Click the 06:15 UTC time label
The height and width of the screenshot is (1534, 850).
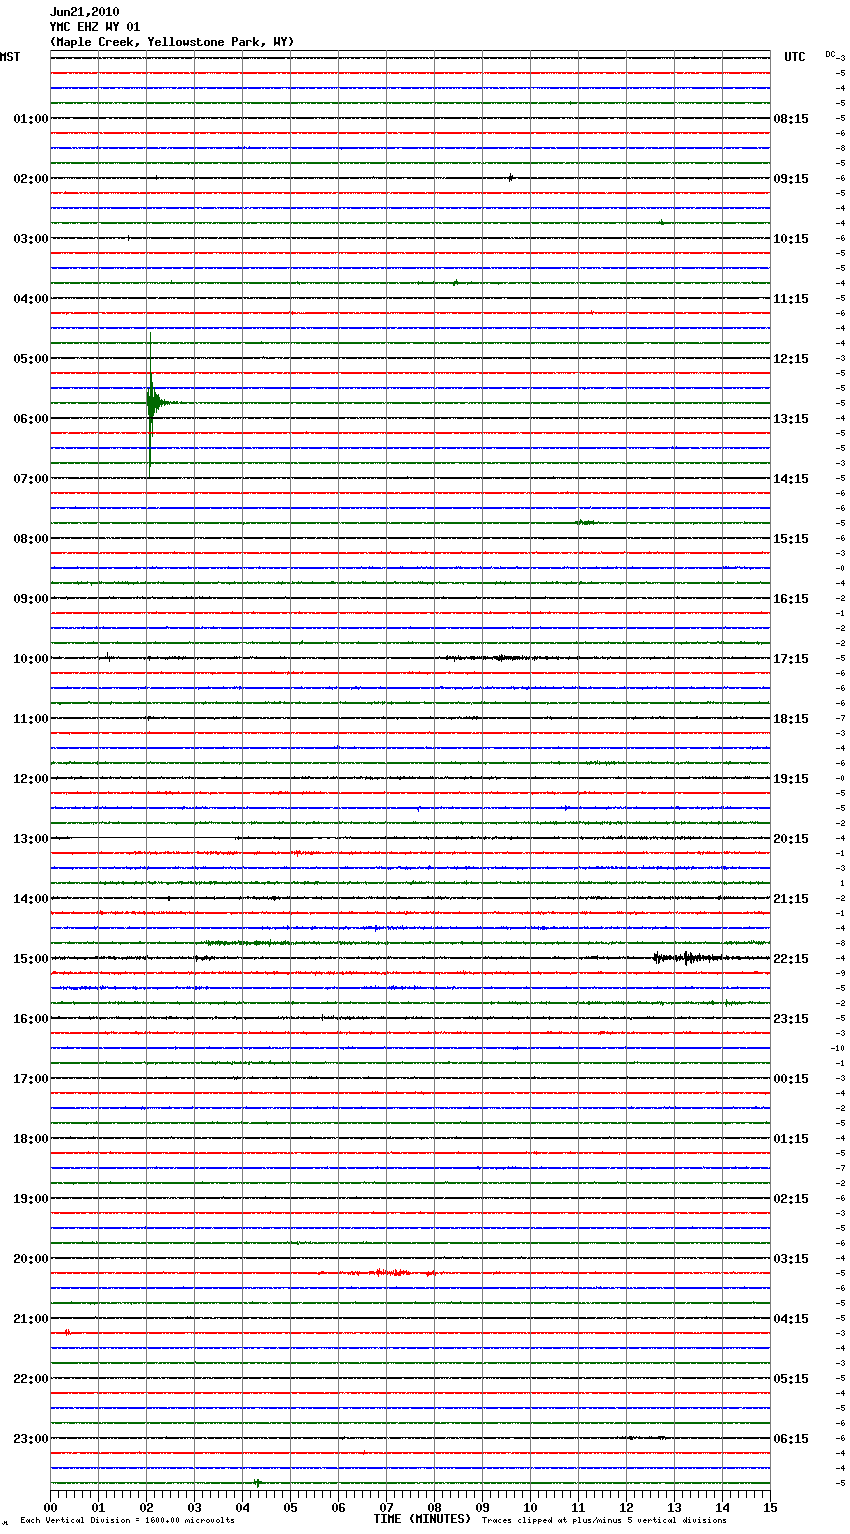pyautogui.click(x=791, y=1439)
